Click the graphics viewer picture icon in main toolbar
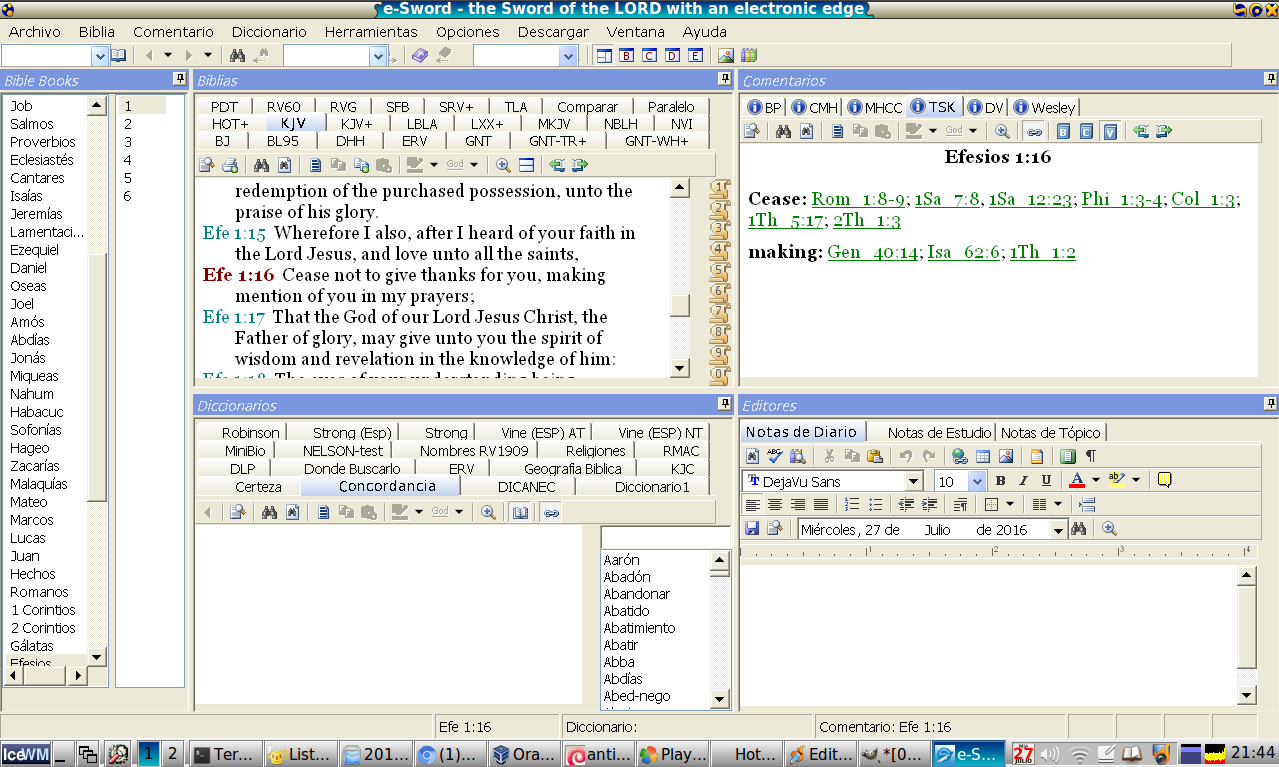 (726, 56)
